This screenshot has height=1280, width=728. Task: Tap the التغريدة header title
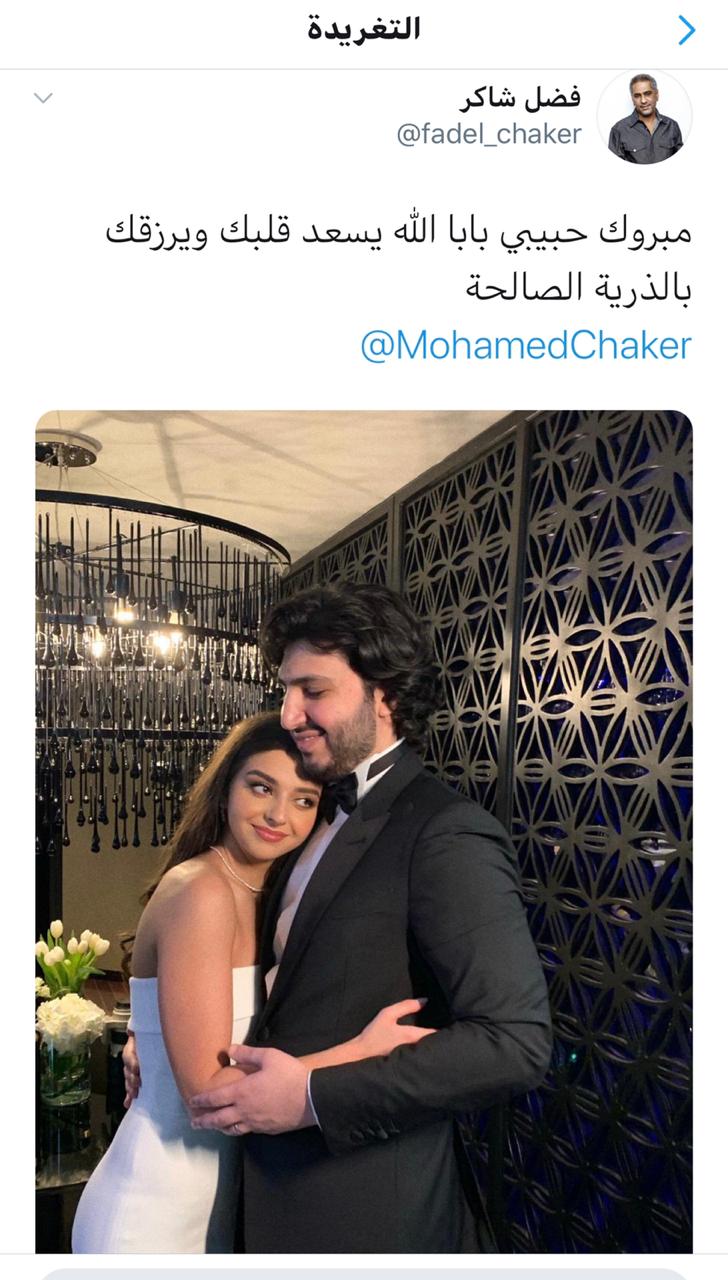(x=364, y=30)
